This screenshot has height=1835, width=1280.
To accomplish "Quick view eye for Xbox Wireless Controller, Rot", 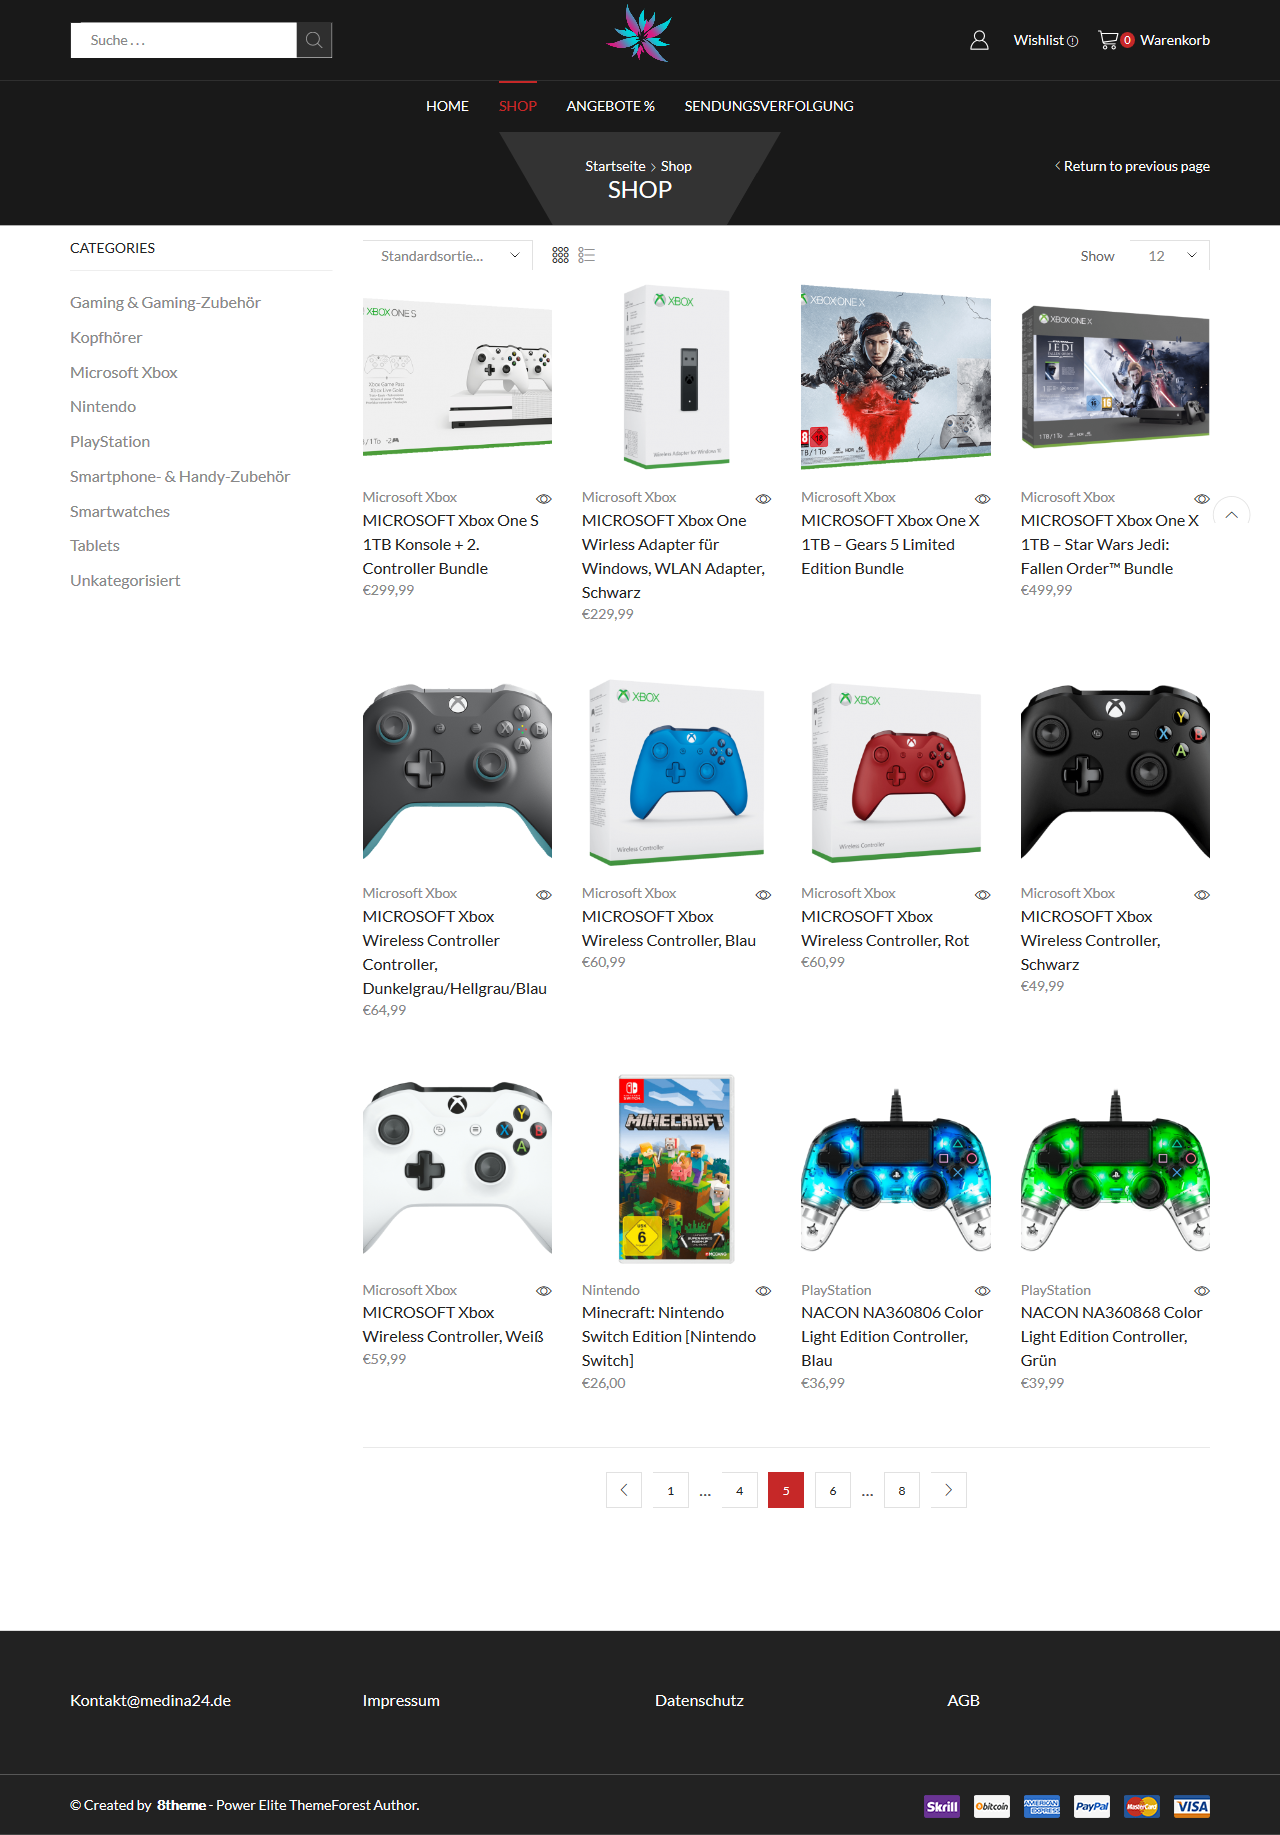I will (983, 895).
